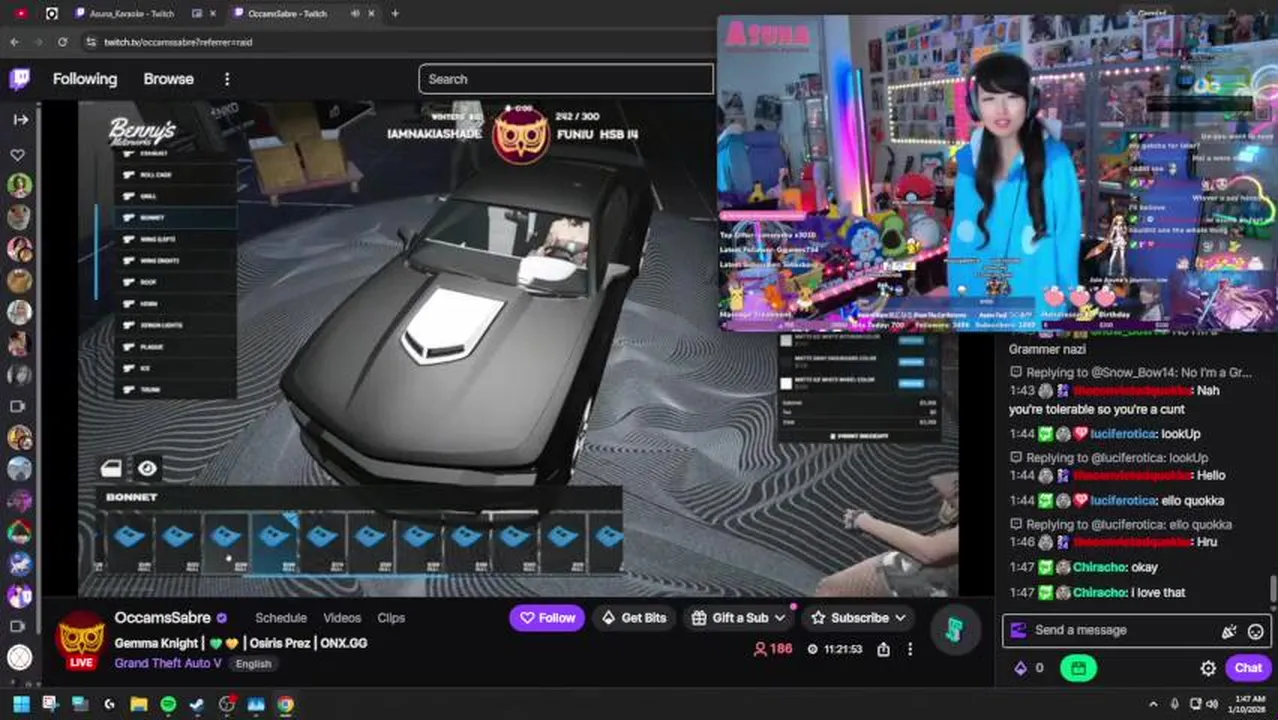The width and height of the screenshot is (1278, 720).
Task: Click the luciferotica username saying ello quokka
Action: pyautogui.click(x=1123, y=500)
